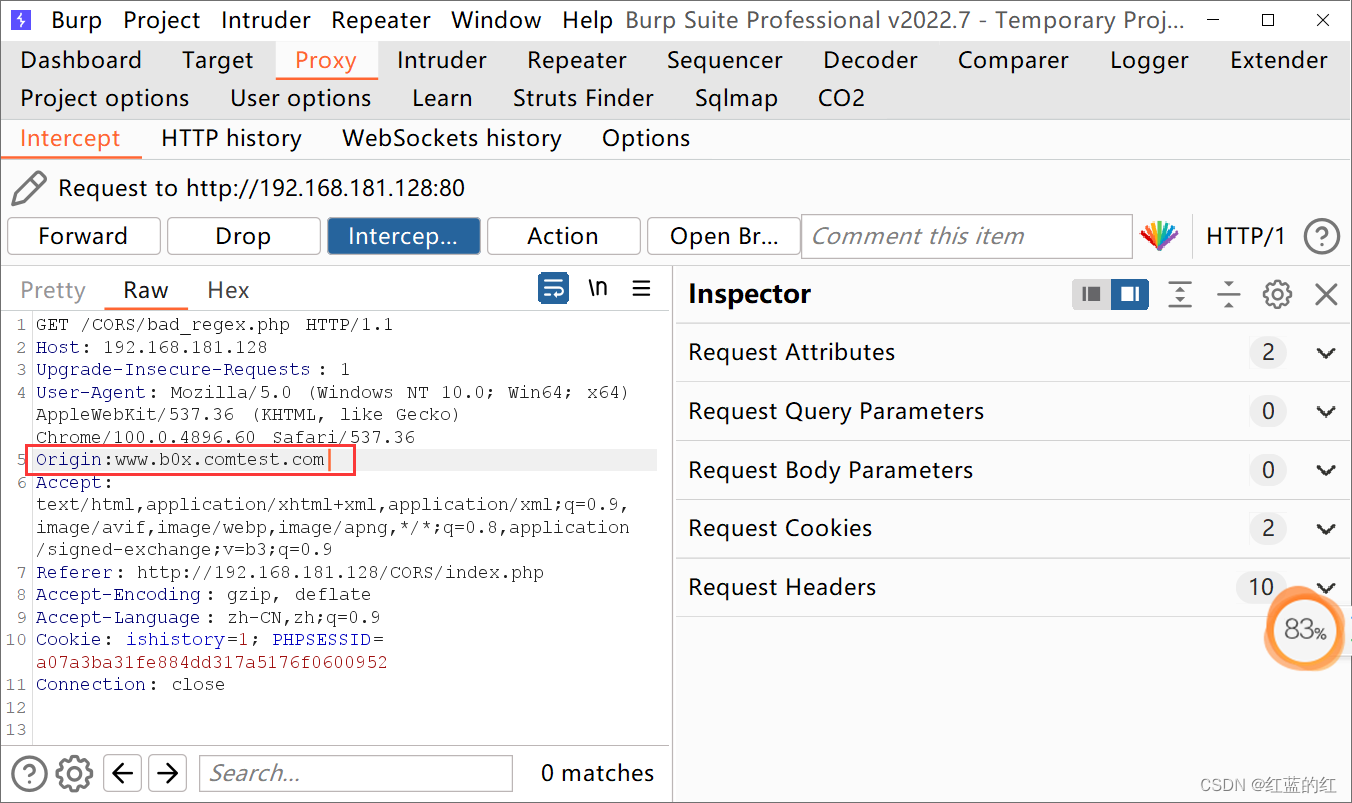Click the Origin header line in request
The image size is (1352, 803).
(180, 460)
